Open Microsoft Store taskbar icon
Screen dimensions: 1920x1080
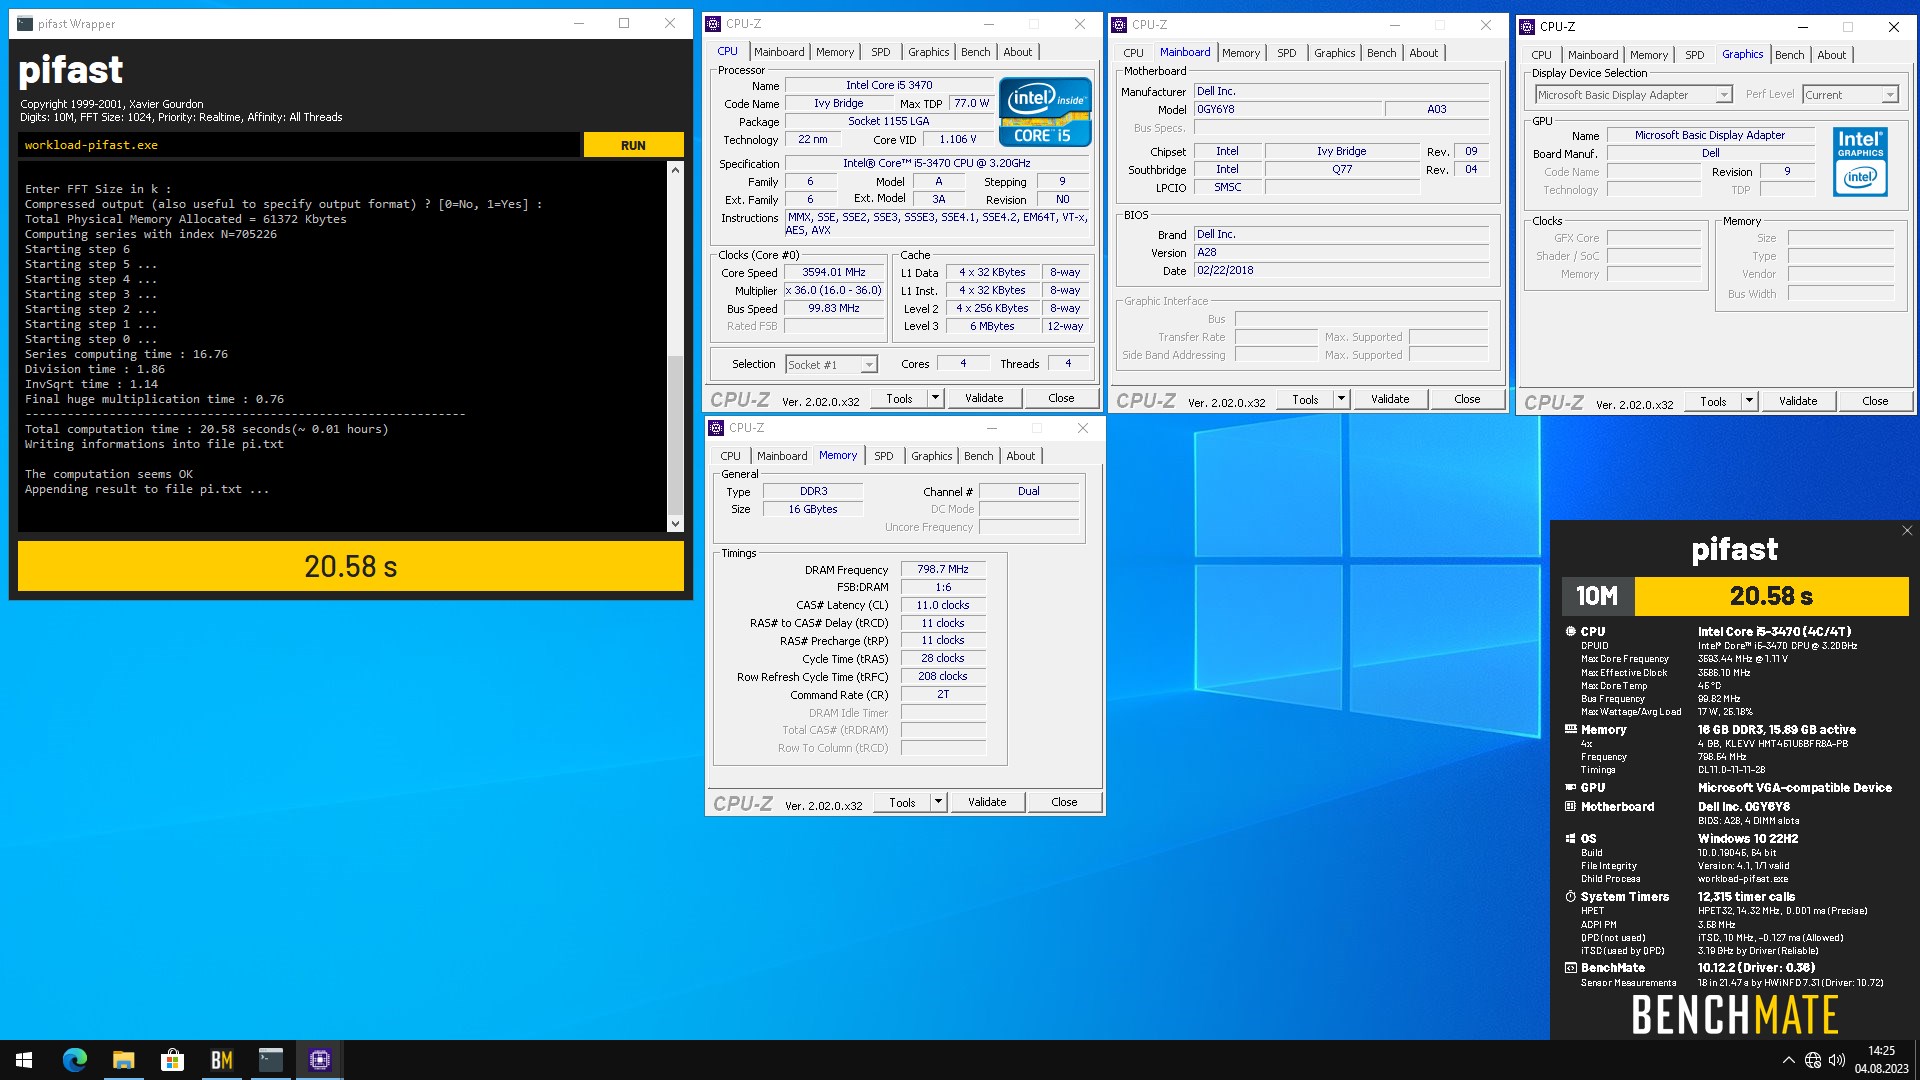coord(173,1060)
